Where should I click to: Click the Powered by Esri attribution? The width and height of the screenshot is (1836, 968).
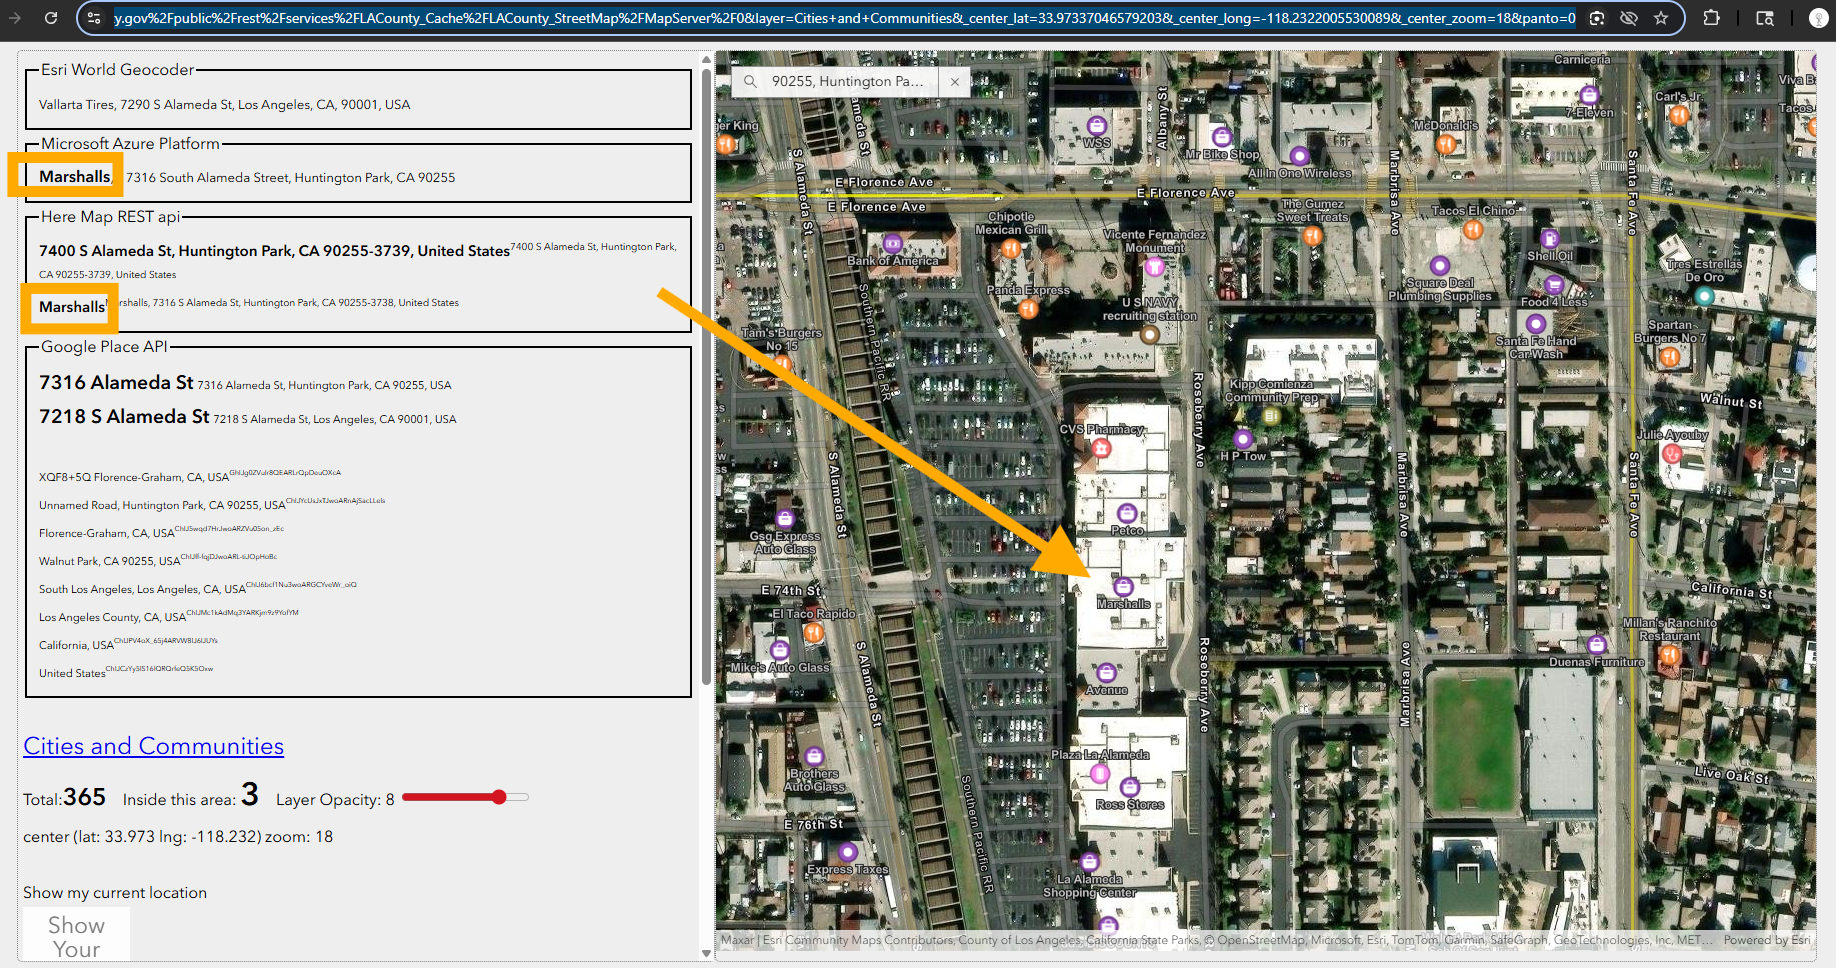coord(1767,940)
